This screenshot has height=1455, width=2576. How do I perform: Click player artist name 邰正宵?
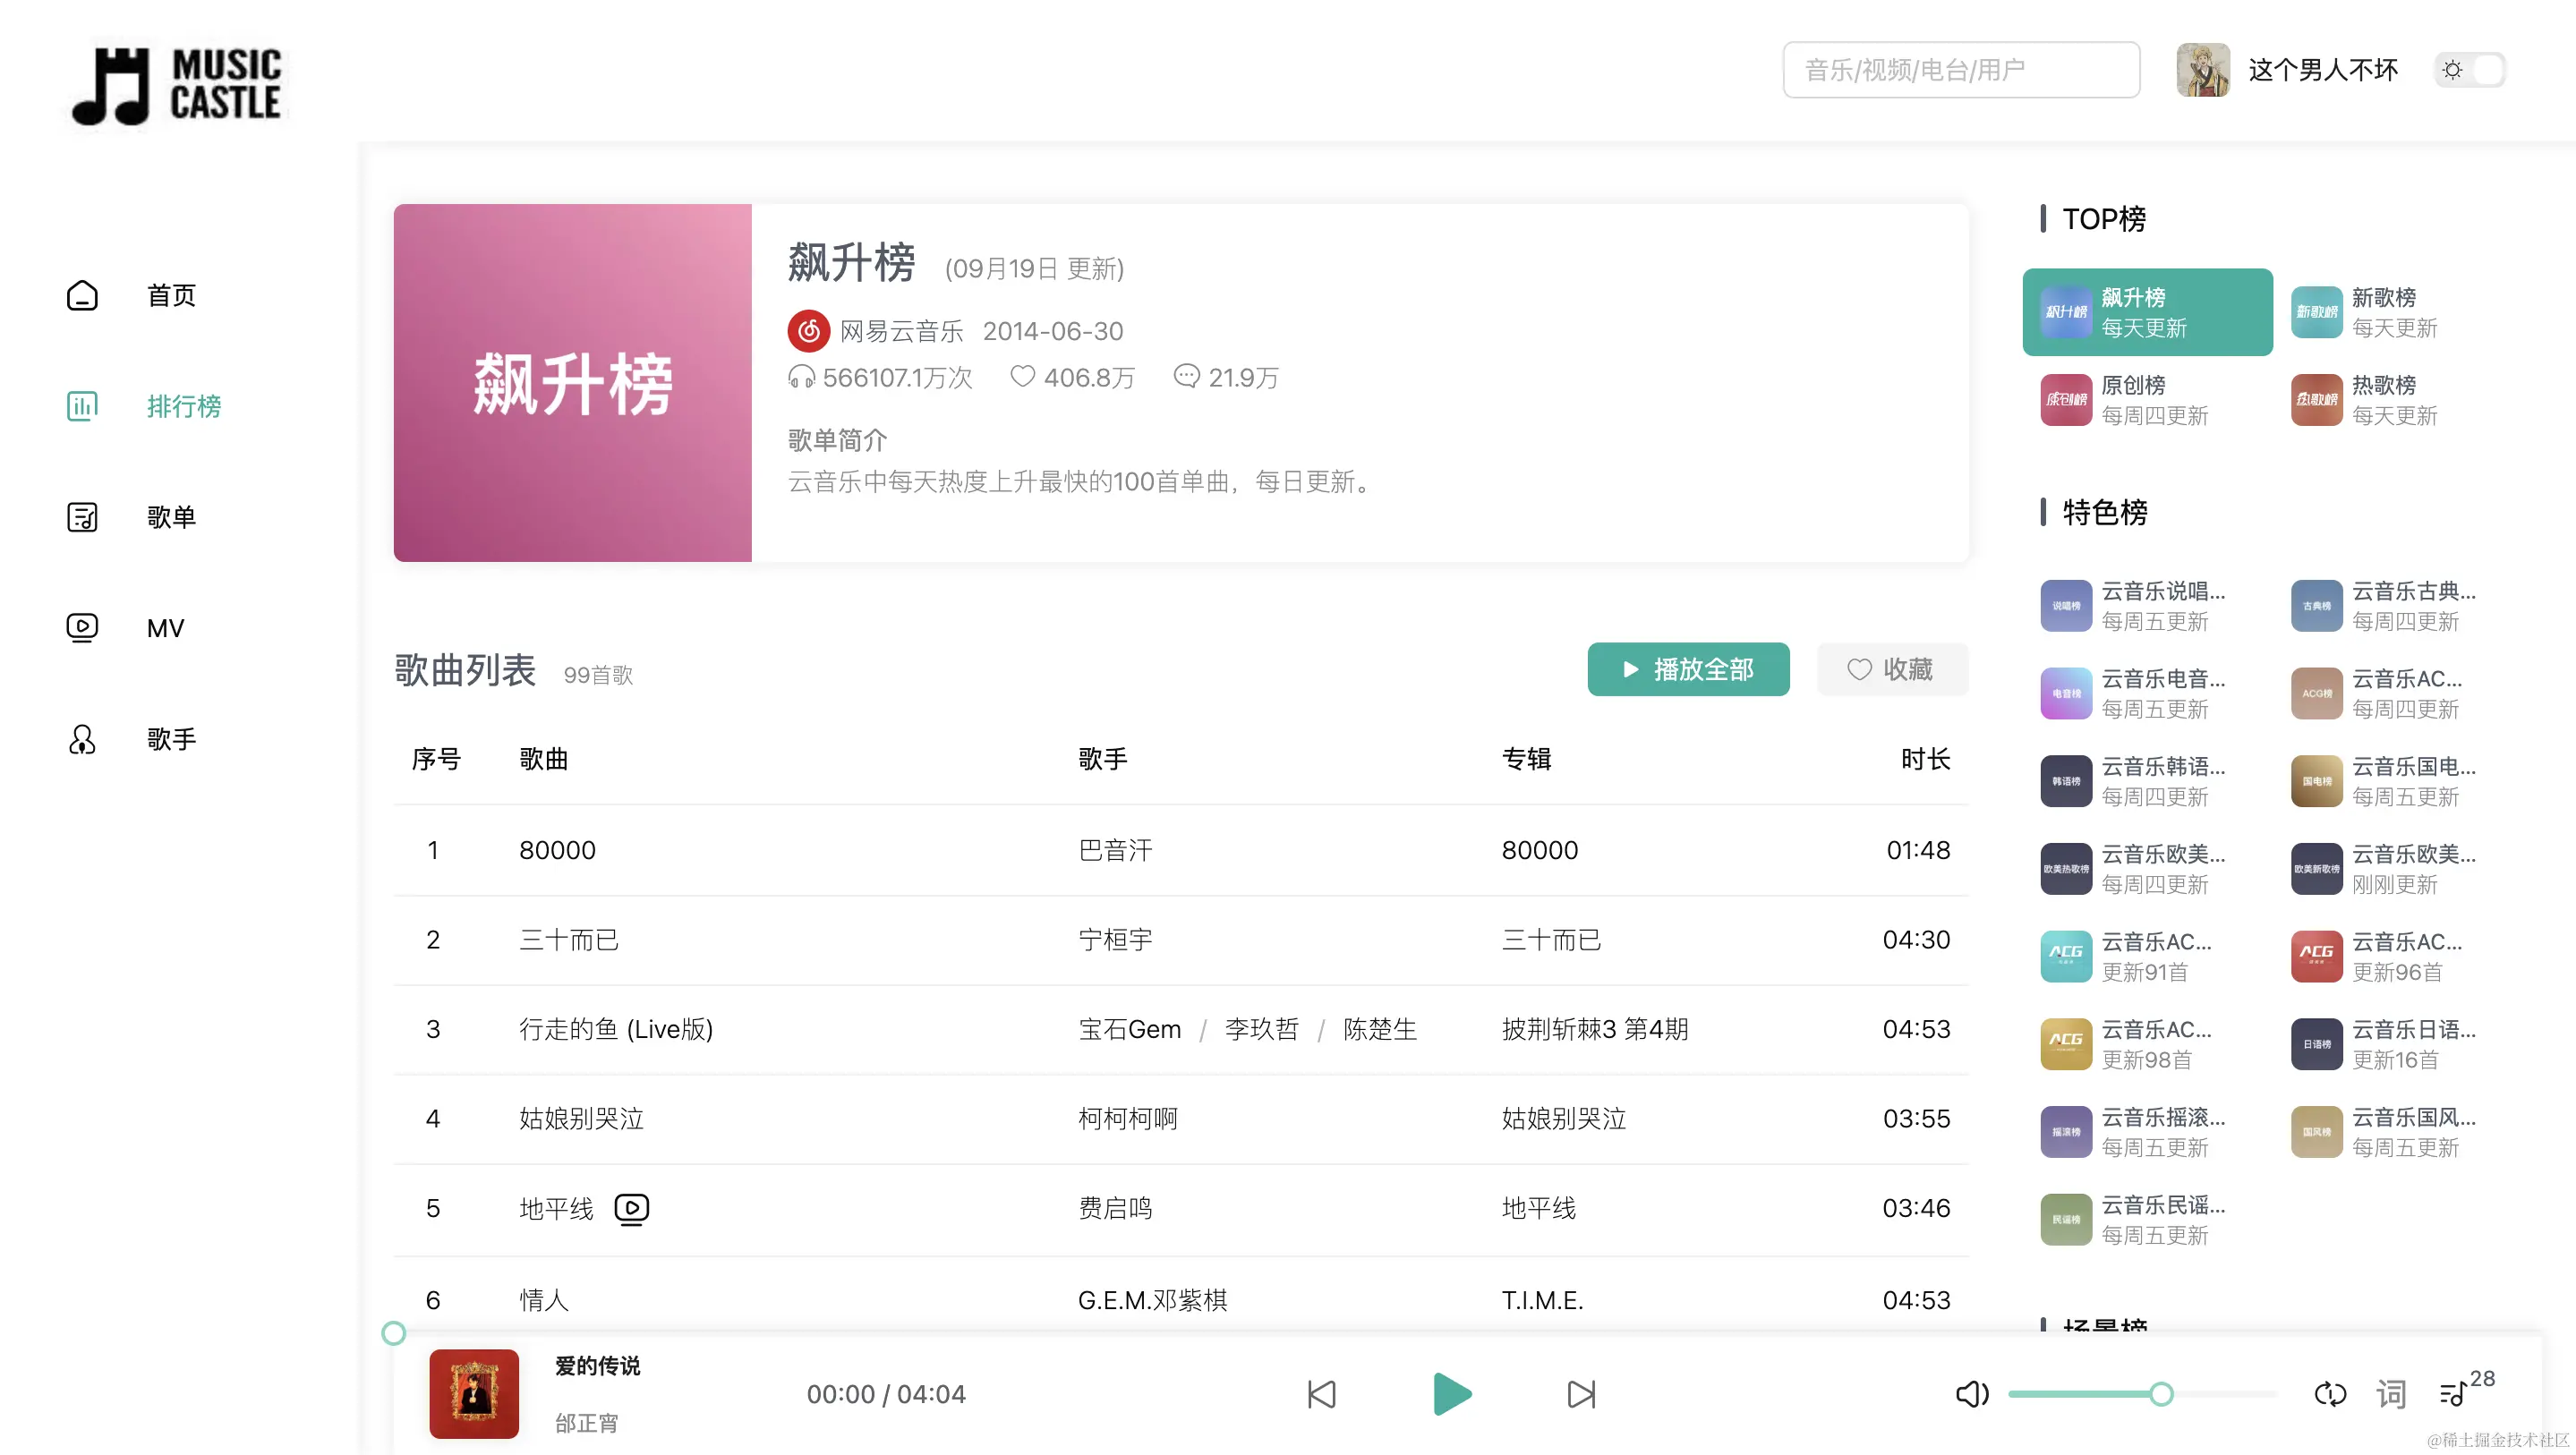[586, 1423]
